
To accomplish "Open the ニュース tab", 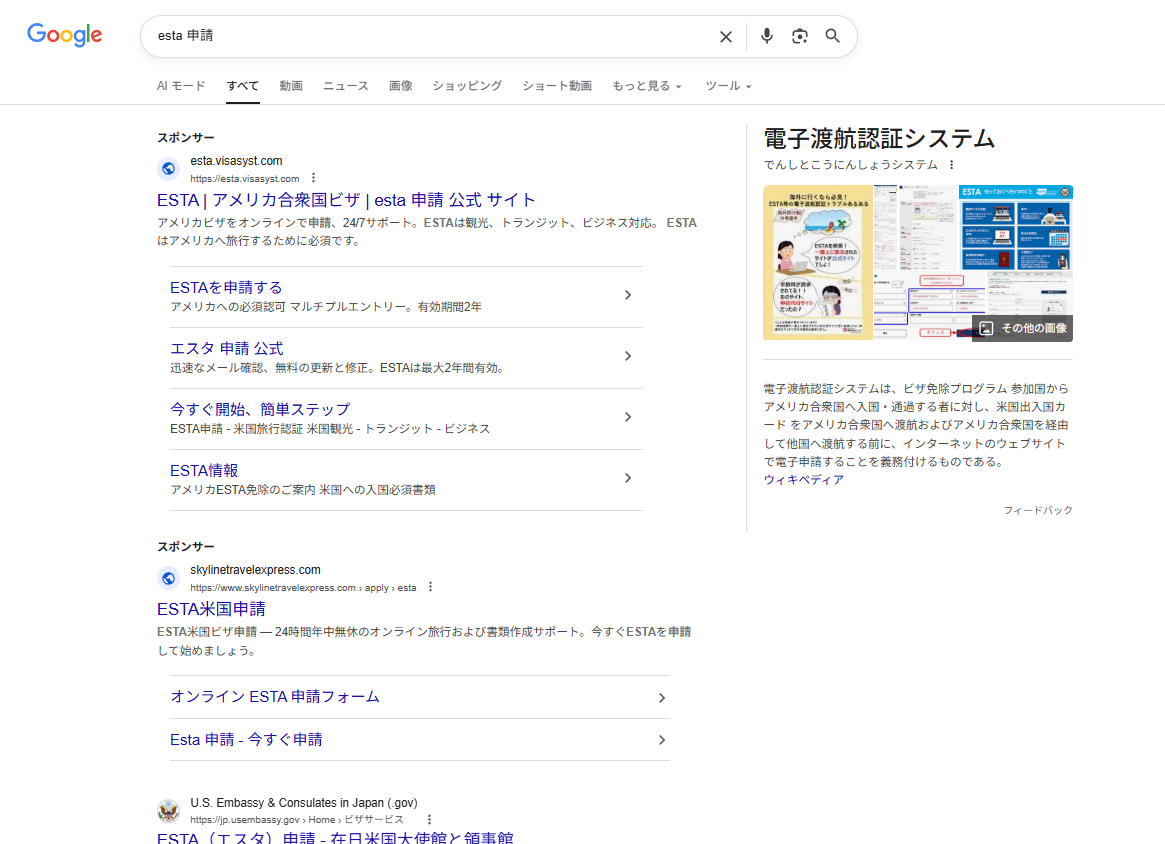I will click(x=345, y=85).
